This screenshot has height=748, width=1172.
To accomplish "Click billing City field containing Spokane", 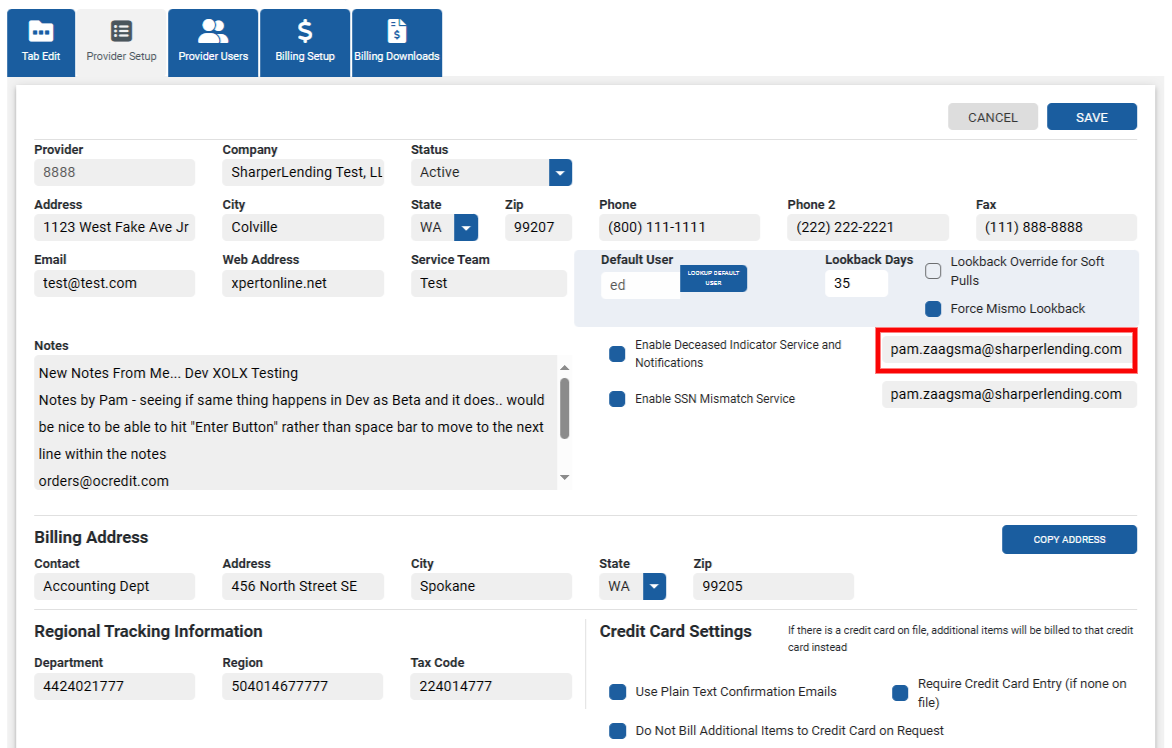I will 491,587.
